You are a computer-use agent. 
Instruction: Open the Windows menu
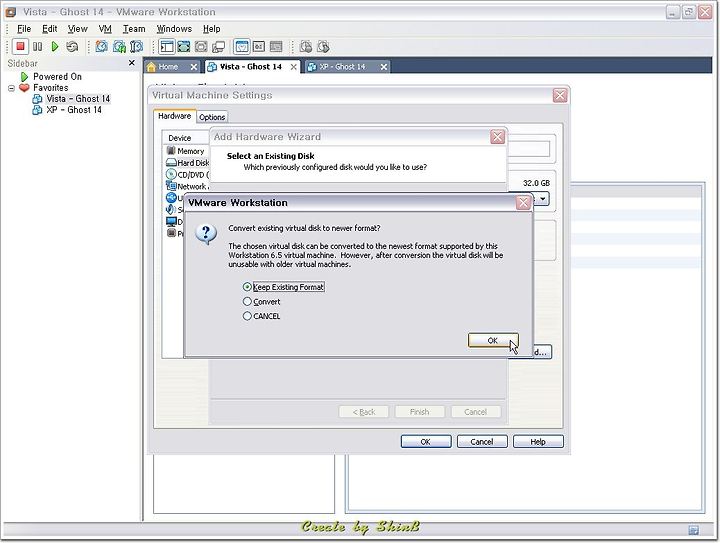pos(174,29)
